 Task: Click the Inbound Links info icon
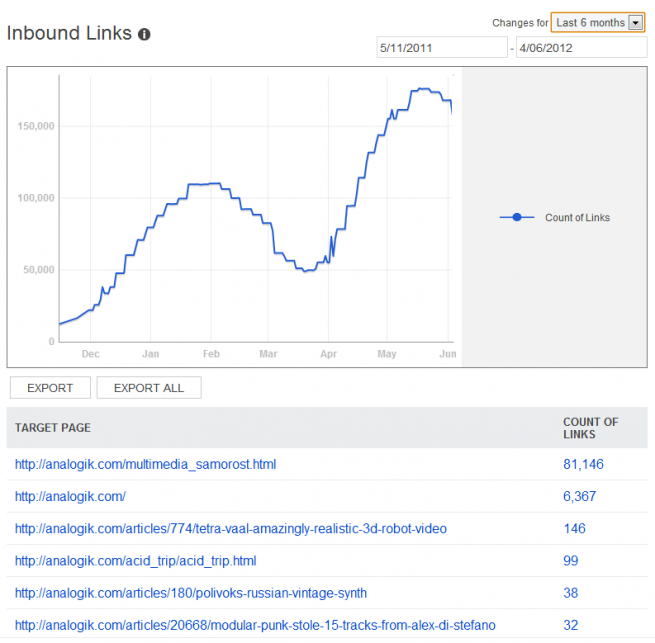click(x=144, y=34)
